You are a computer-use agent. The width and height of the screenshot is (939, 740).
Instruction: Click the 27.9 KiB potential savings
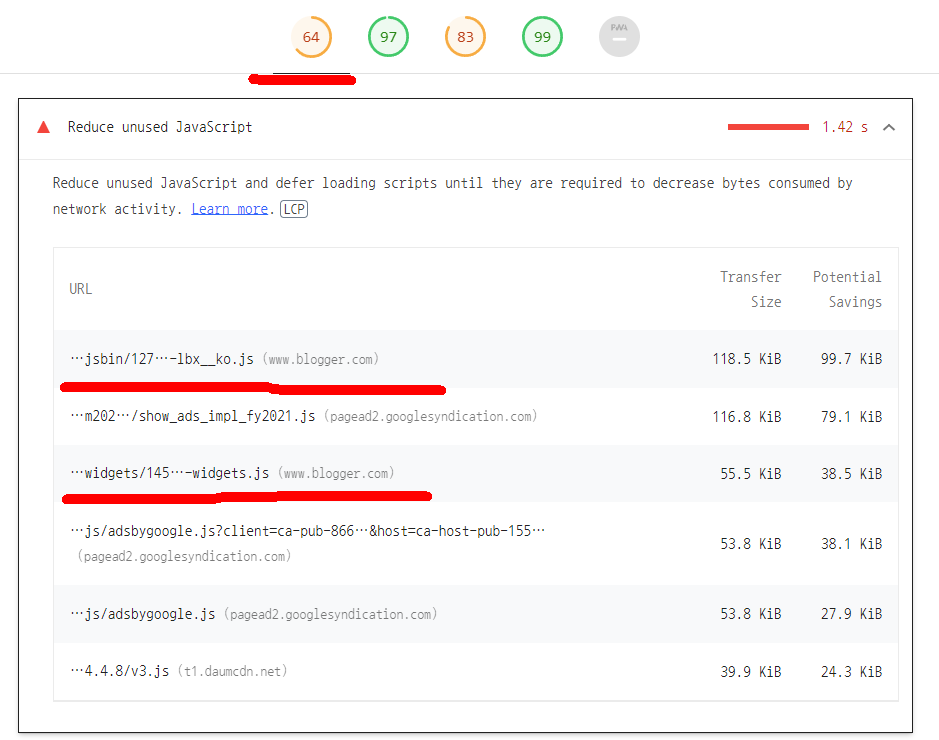tap(851, 614)
